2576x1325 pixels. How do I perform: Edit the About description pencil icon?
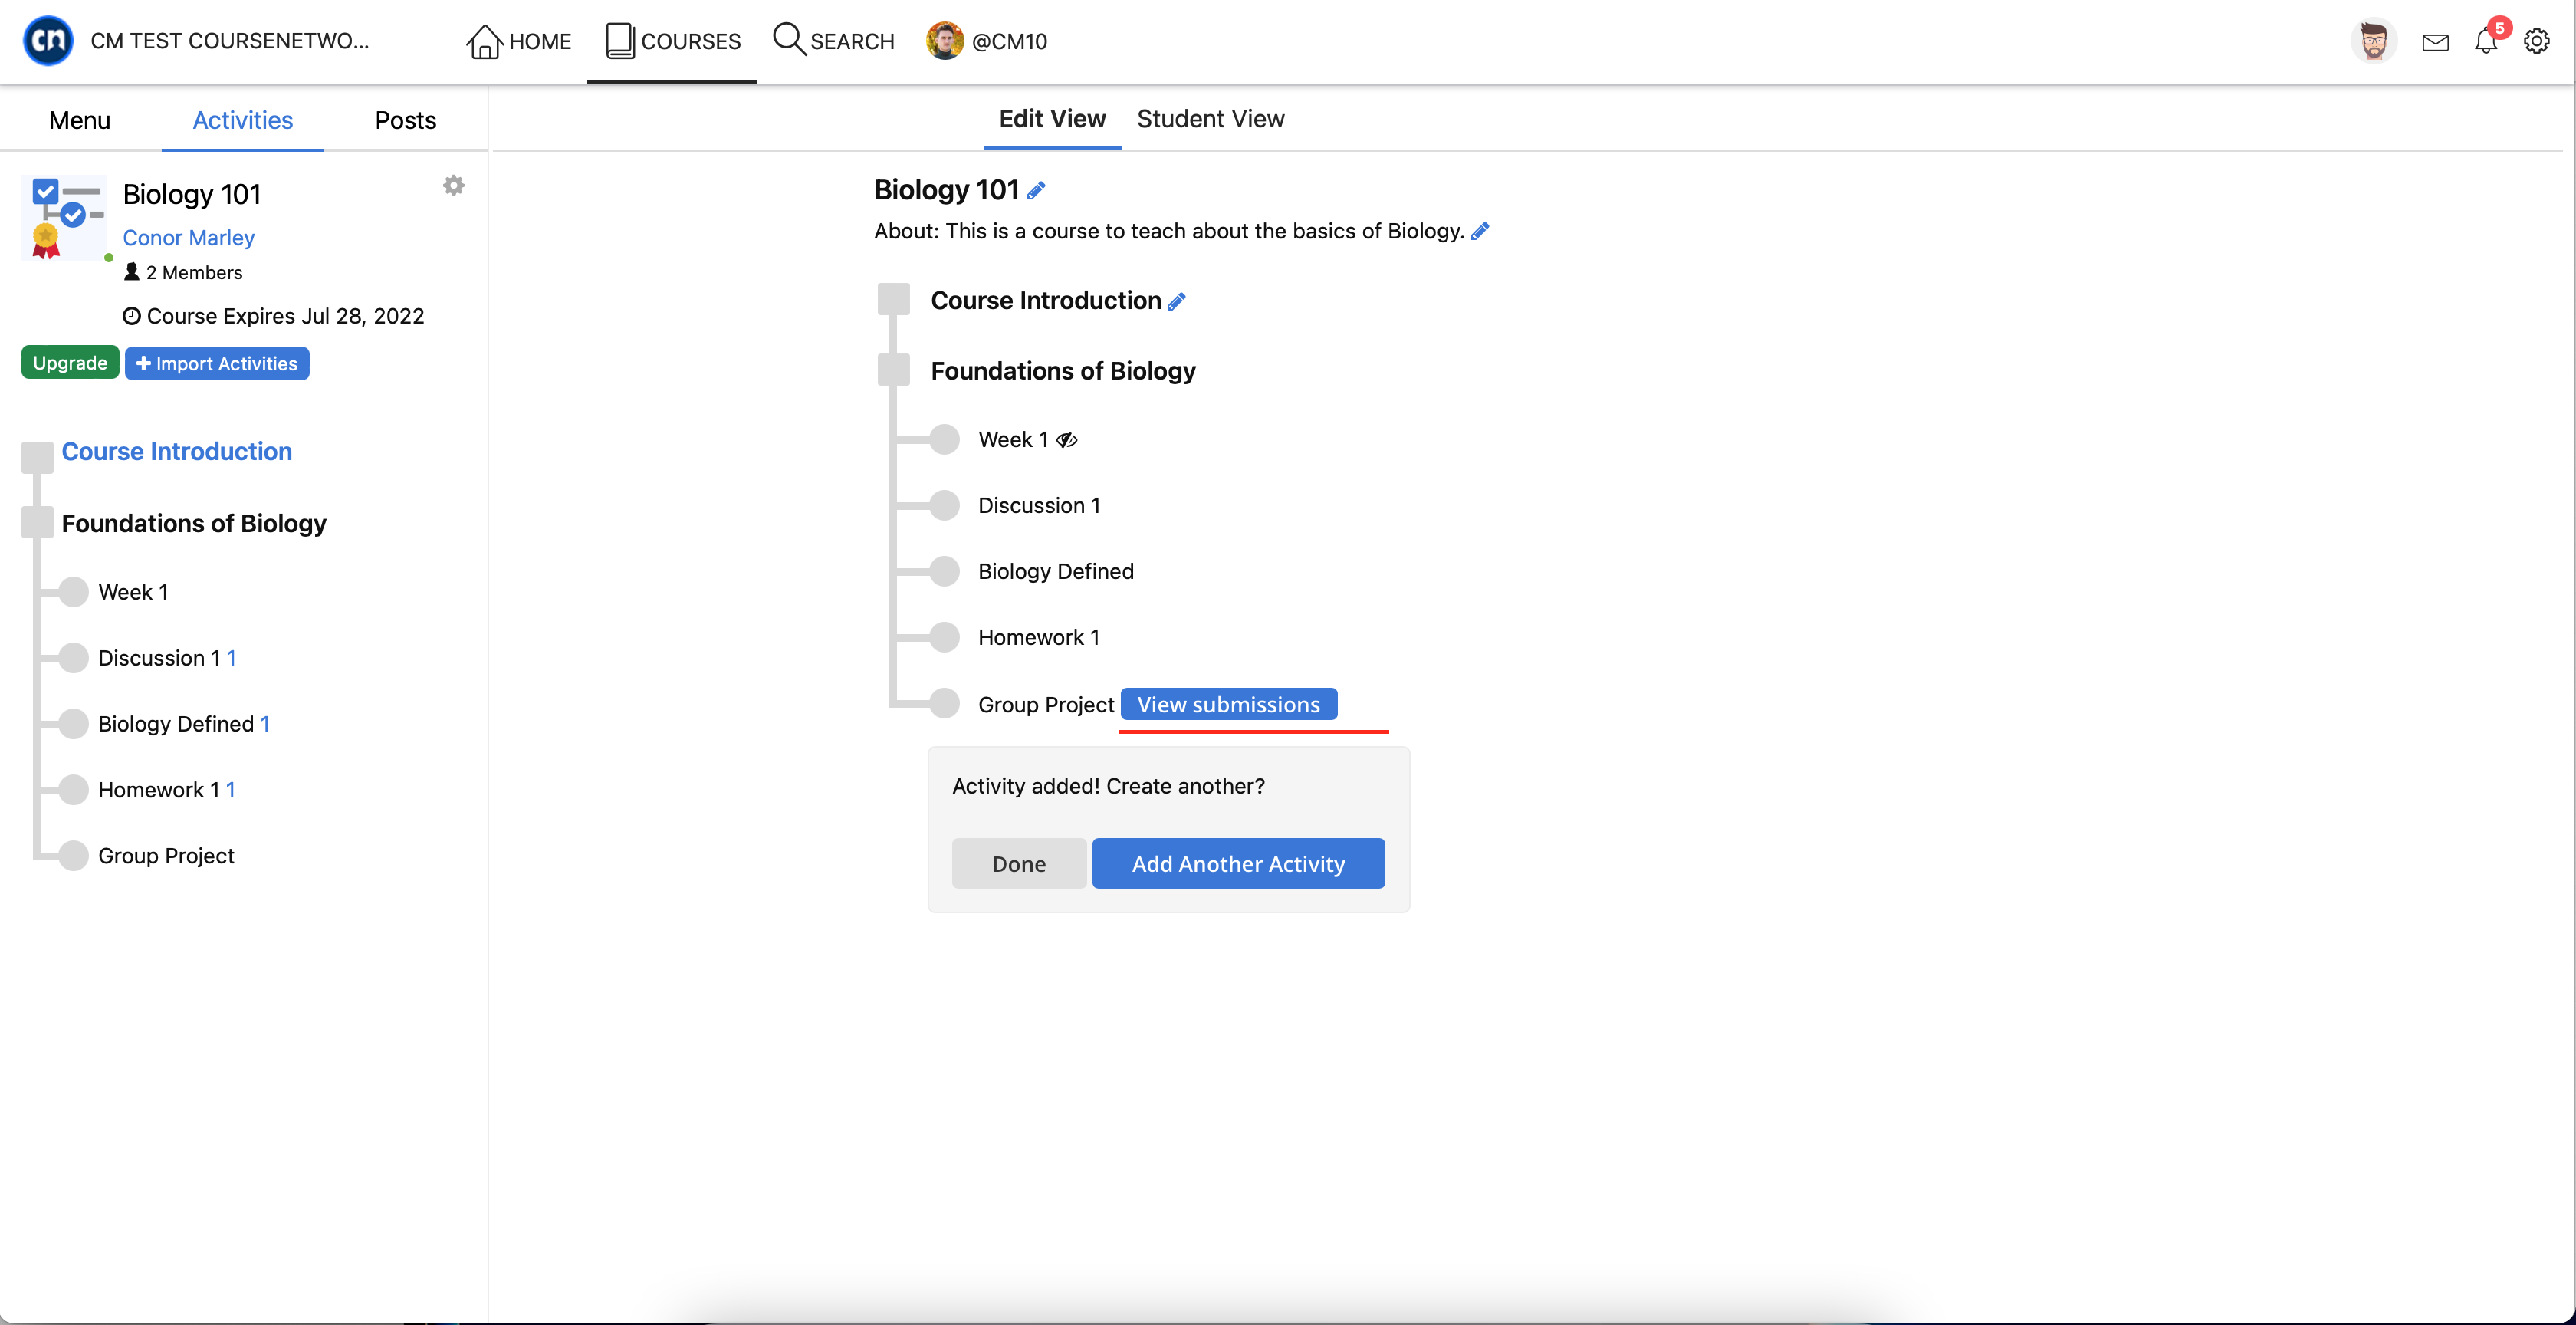[x=1480, y=231]
